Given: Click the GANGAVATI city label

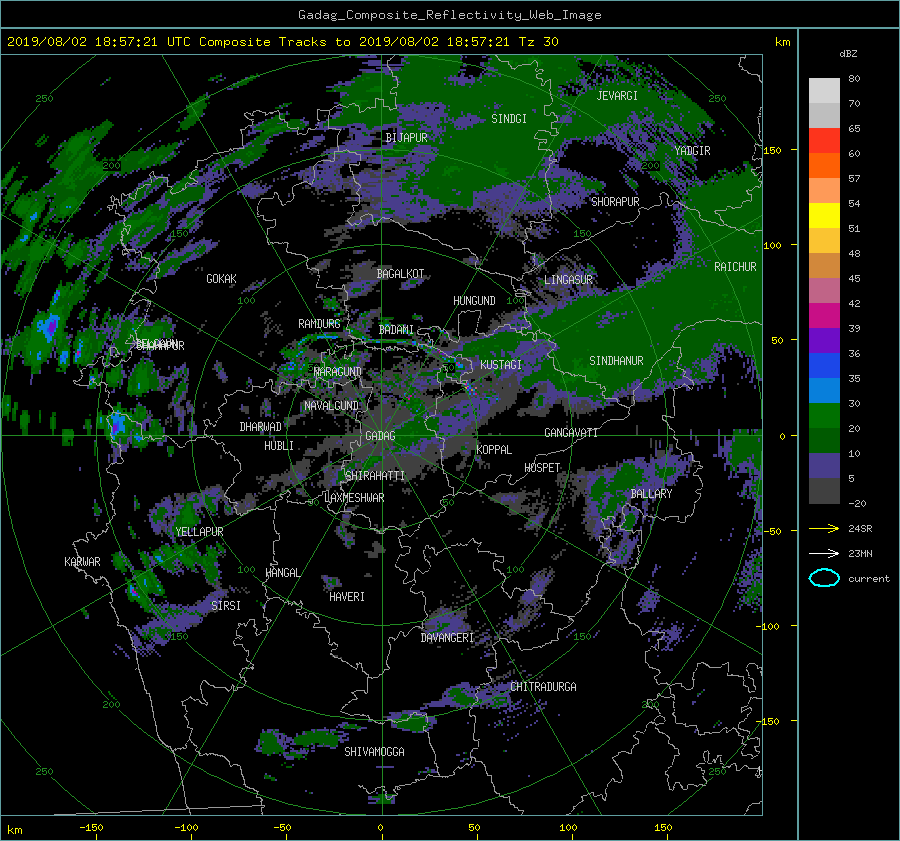Looking at the screenshot, I should (571, 433).
